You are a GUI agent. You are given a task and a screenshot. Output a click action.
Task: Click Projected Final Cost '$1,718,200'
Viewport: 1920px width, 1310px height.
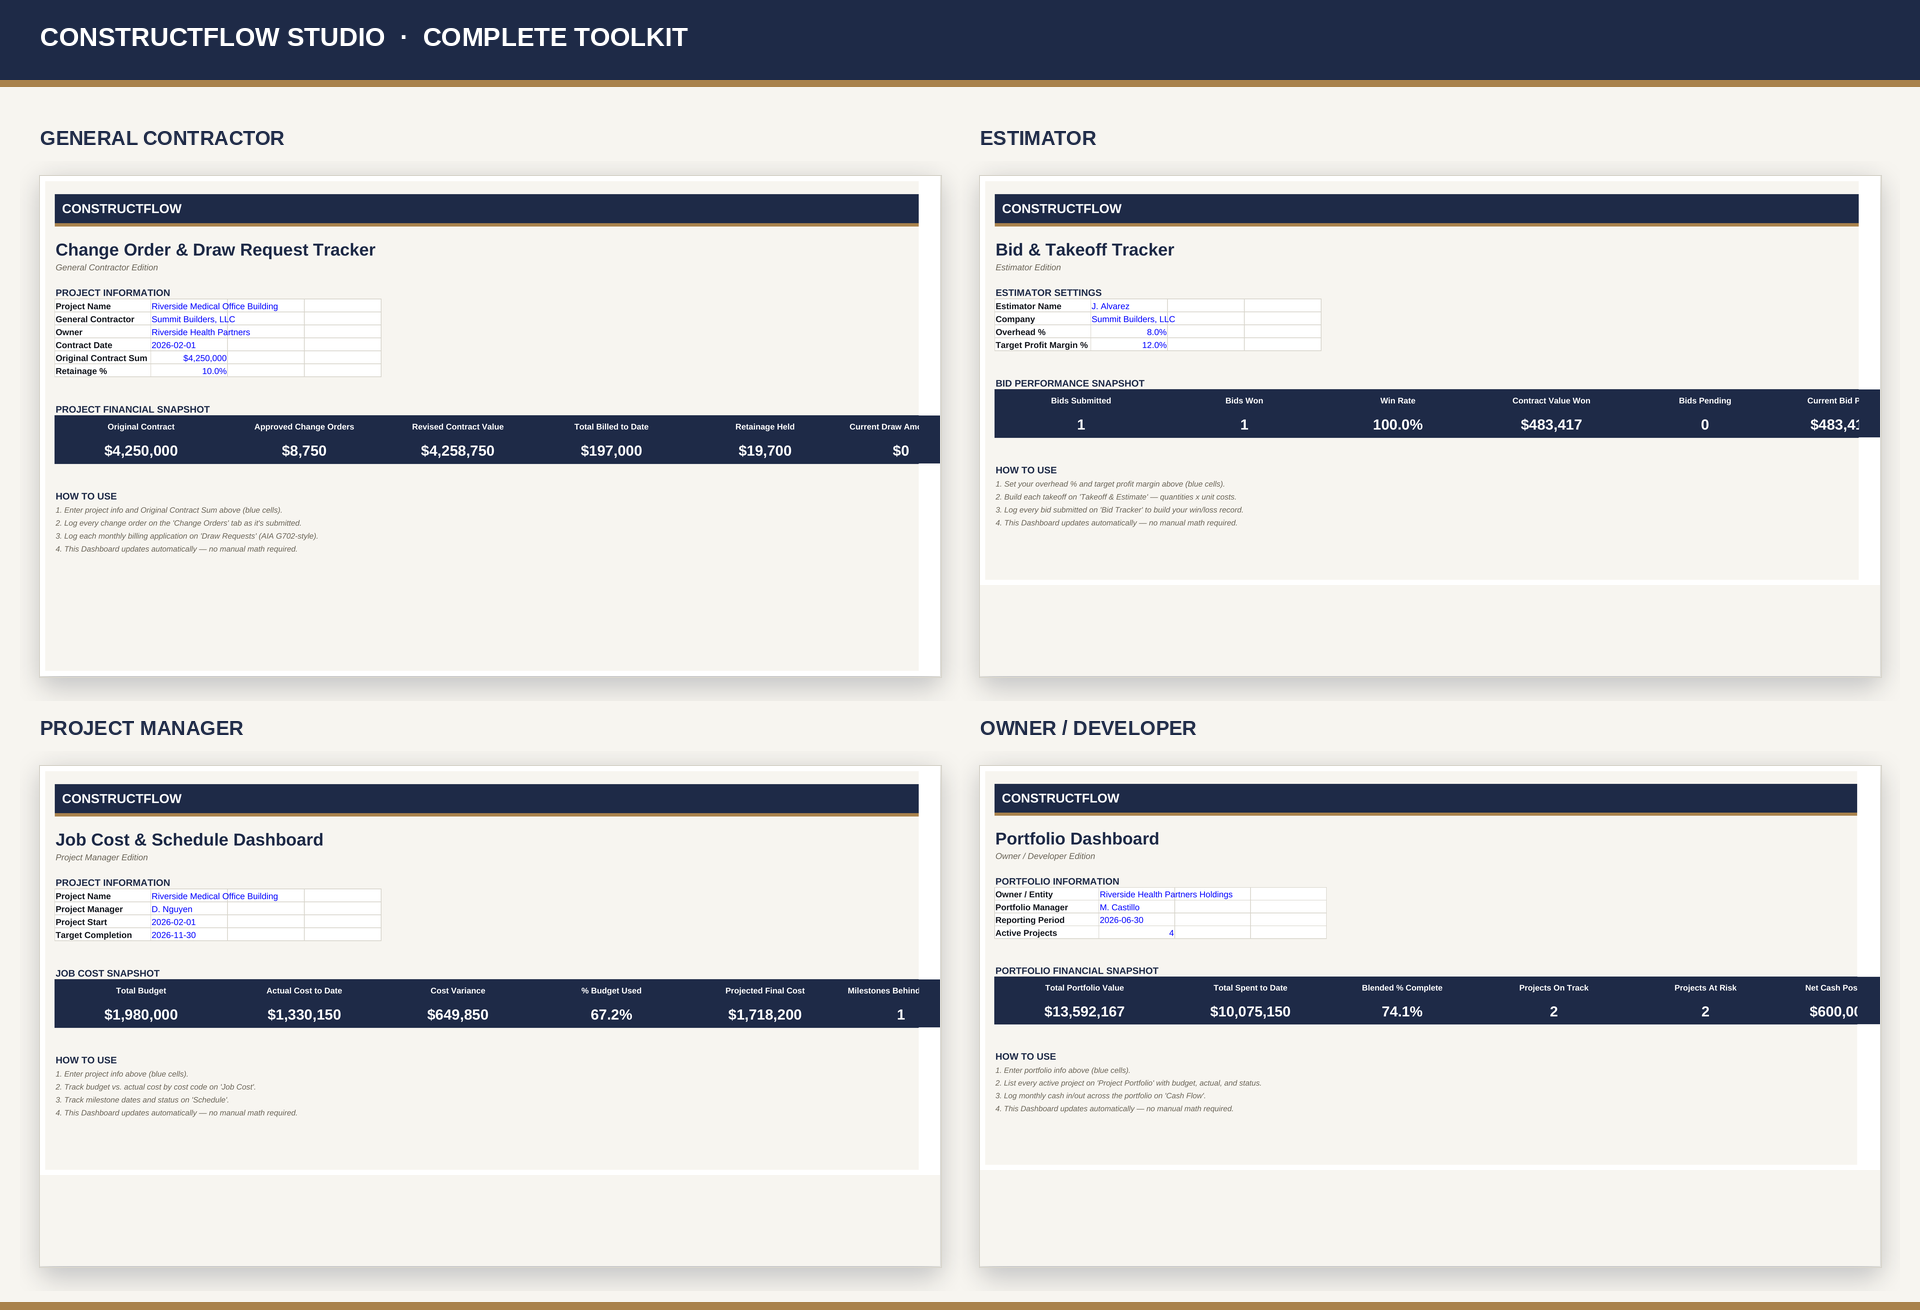coord(765,1015)
